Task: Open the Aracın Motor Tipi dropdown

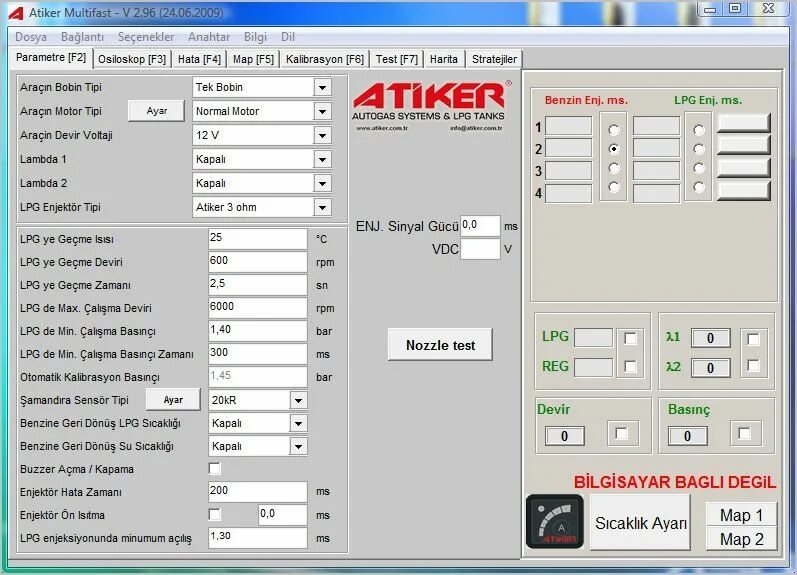Action: click(322, 111)
